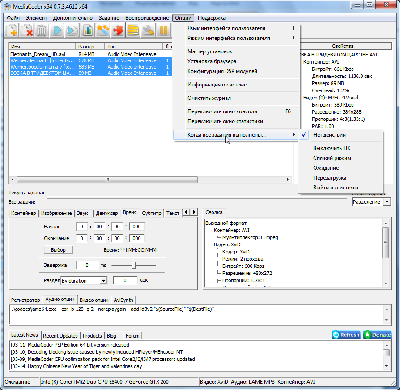400x390 pixels.
Task: Click the wrench settings toolbar icon
Action: 148,31
